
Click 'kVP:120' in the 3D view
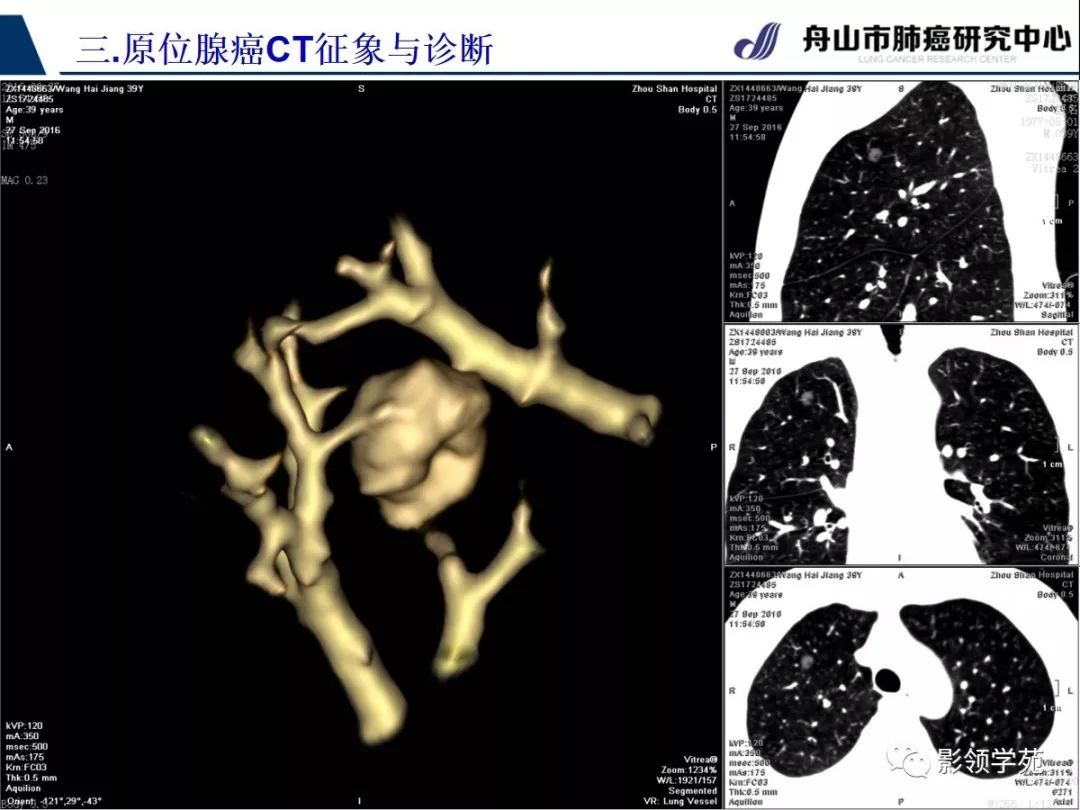24,725
